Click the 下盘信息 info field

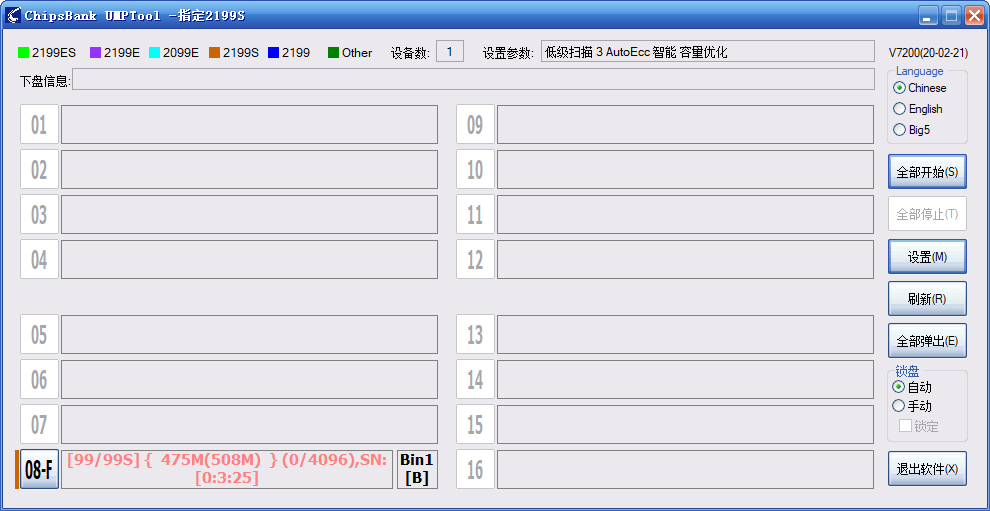click(474, 80)
